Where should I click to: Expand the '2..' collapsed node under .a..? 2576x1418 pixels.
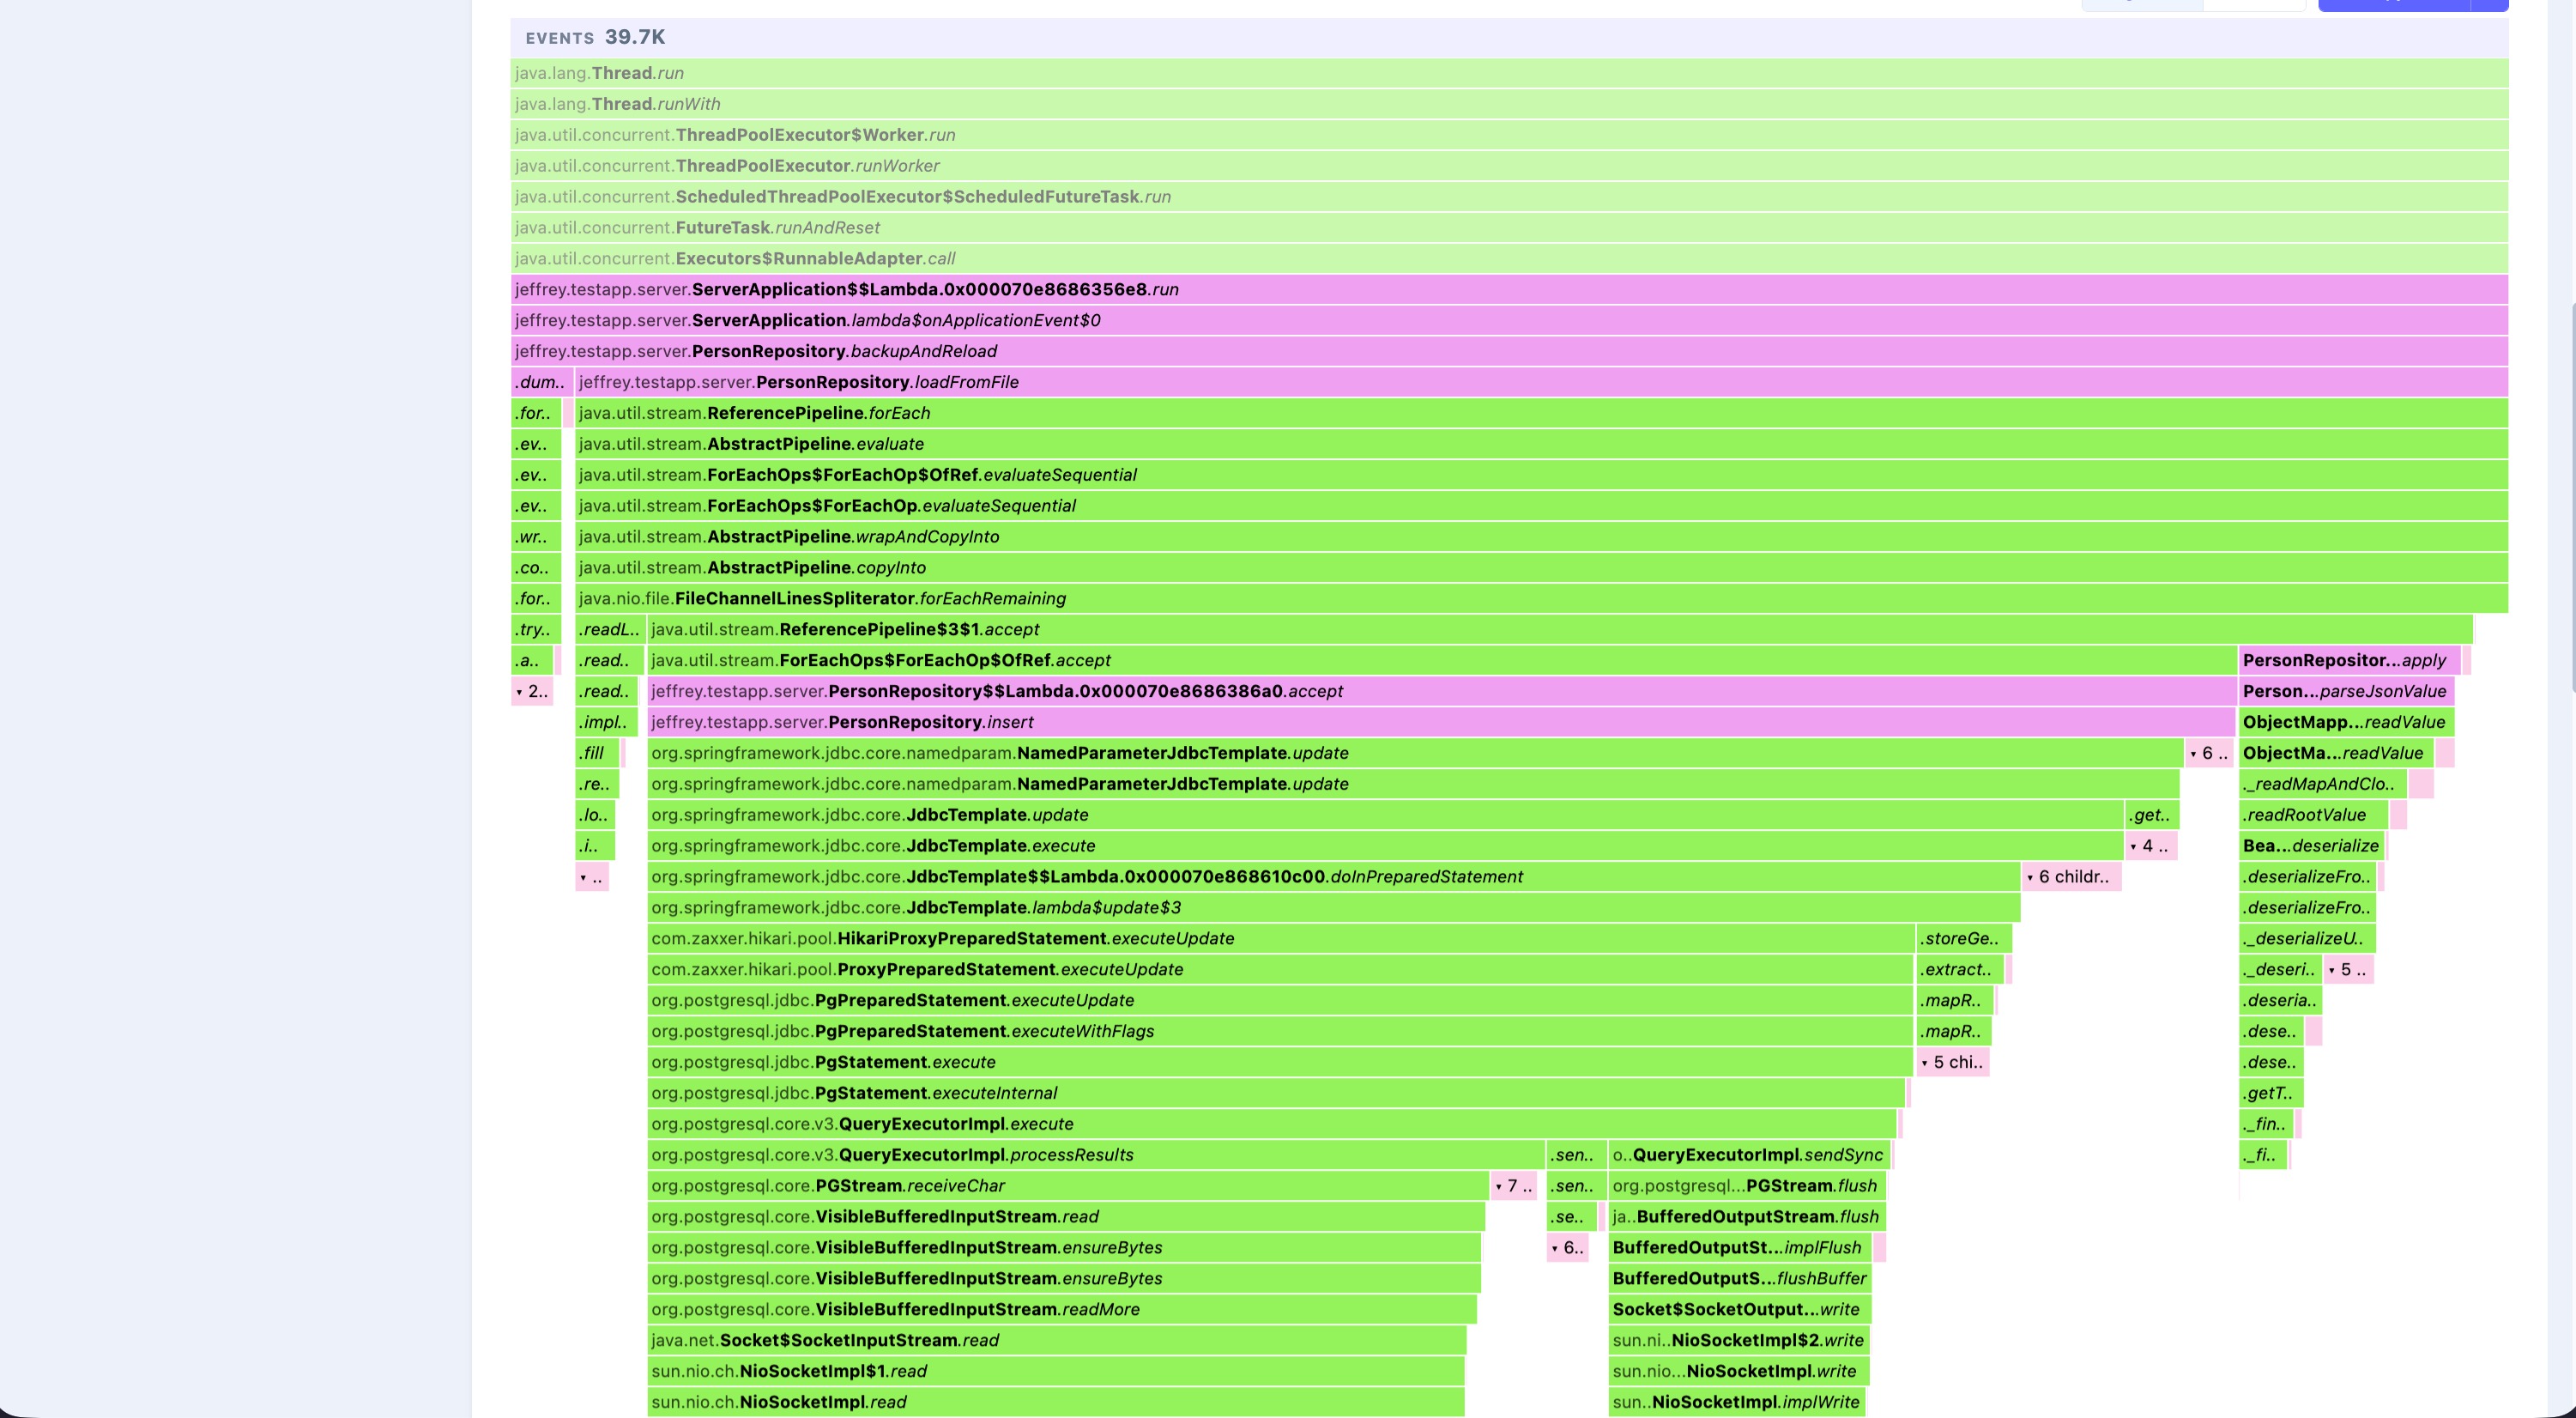tap(532, 691)
